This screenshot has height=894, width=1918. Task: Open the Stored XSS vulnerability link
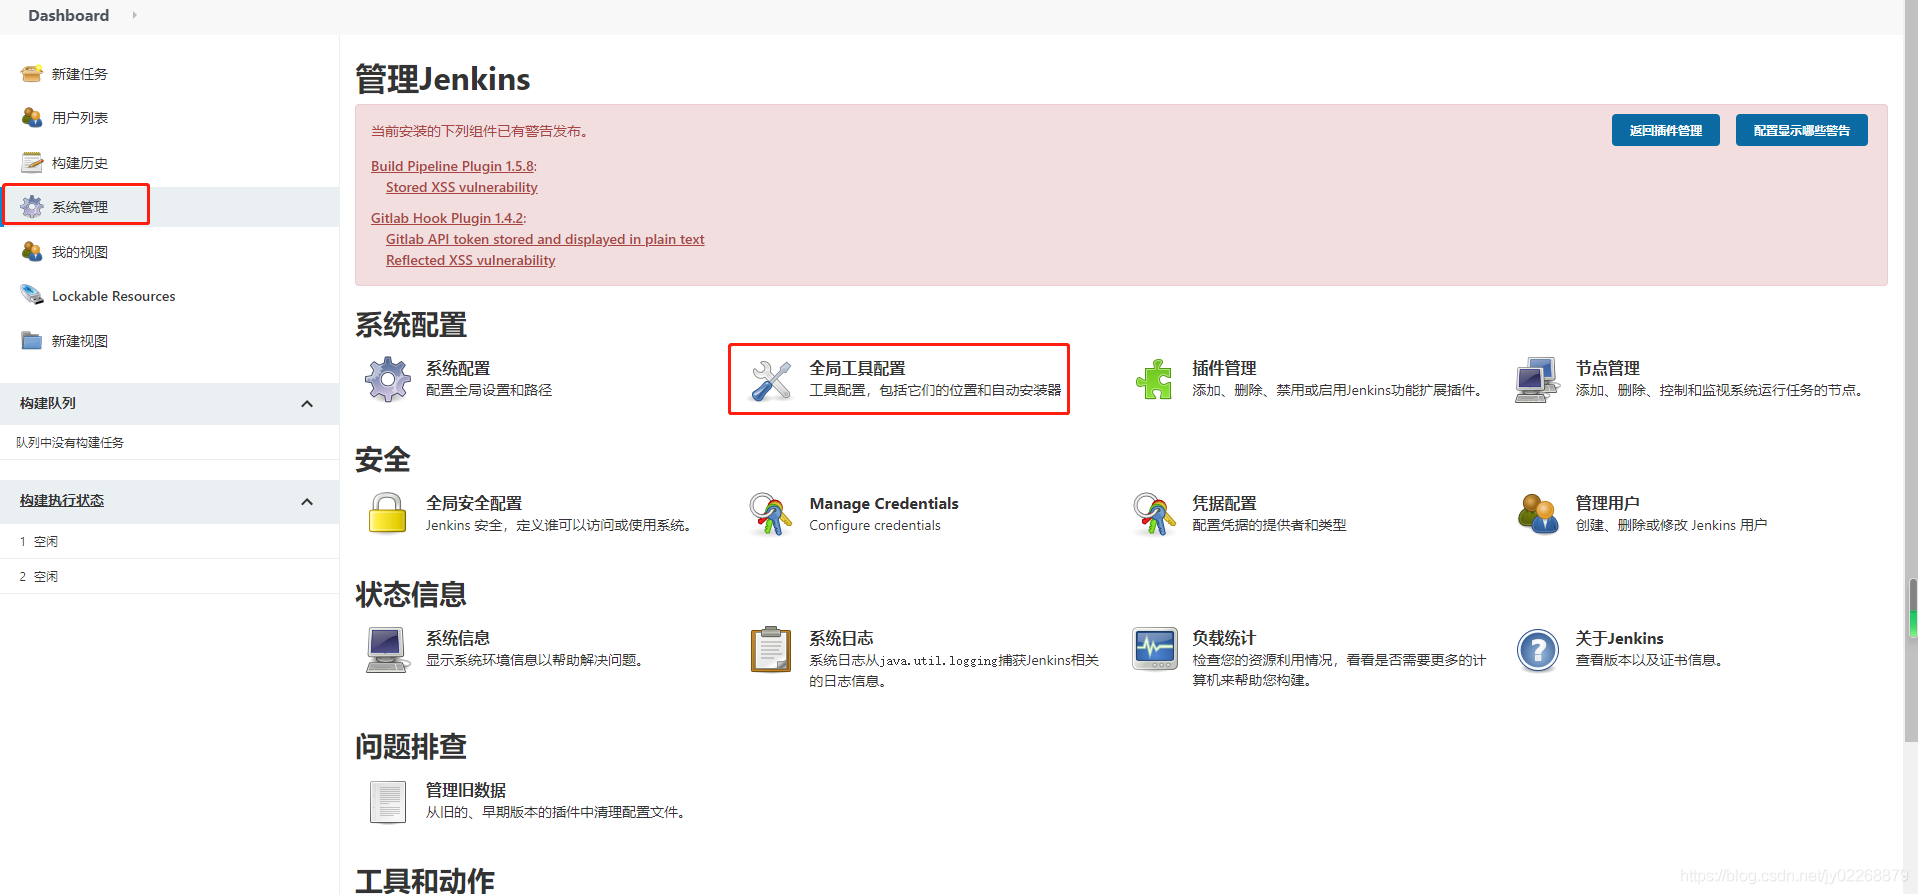click(x=462, y=187)
